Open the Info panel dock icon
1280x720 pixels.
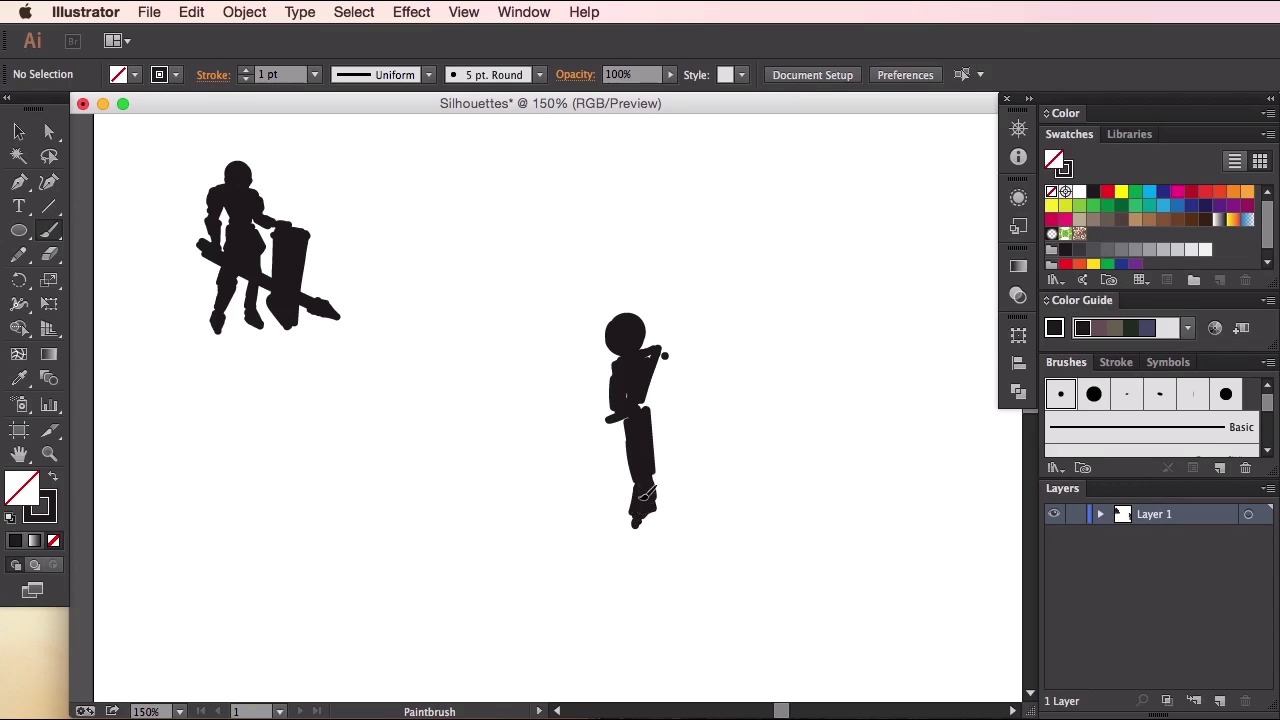tap(1018, 157)
